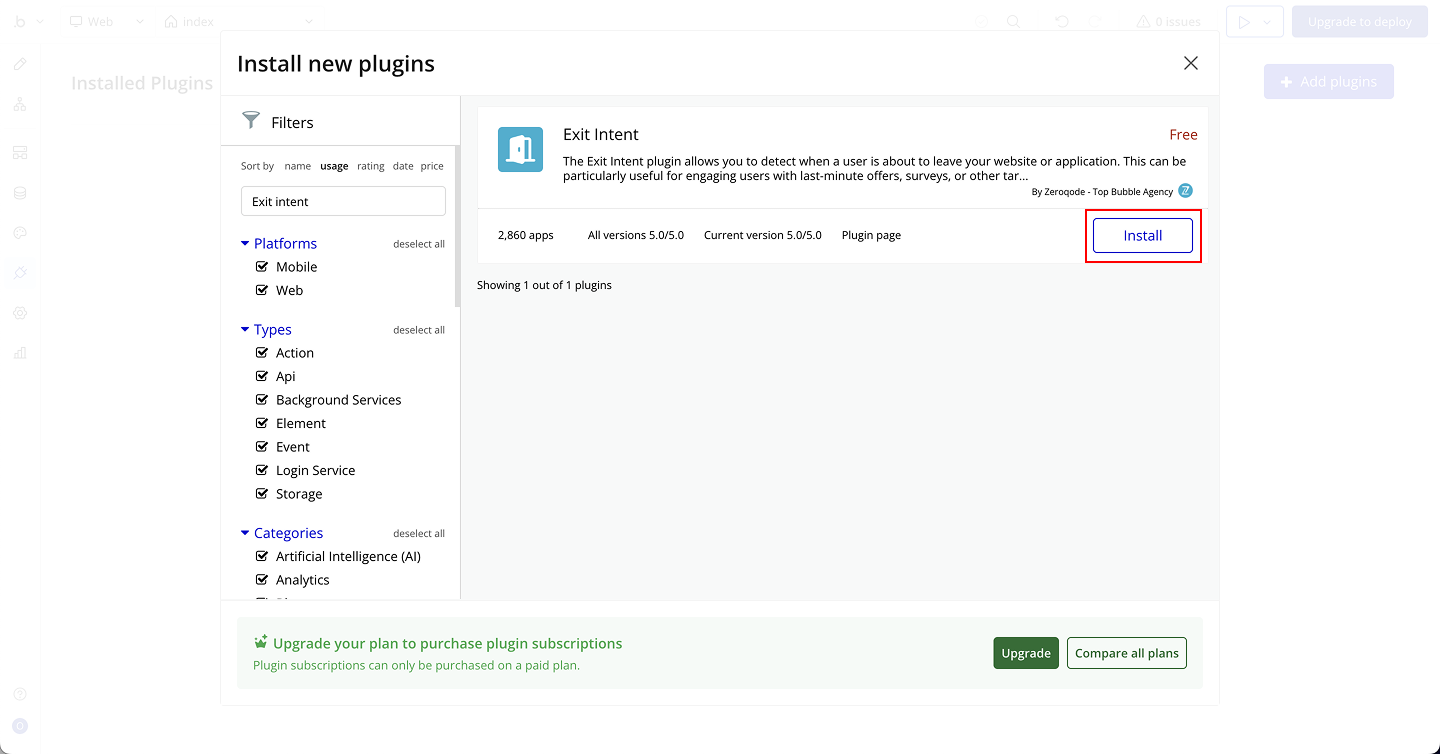
Task: Open the Logs bar chart icon
Action: coord(20,353)
